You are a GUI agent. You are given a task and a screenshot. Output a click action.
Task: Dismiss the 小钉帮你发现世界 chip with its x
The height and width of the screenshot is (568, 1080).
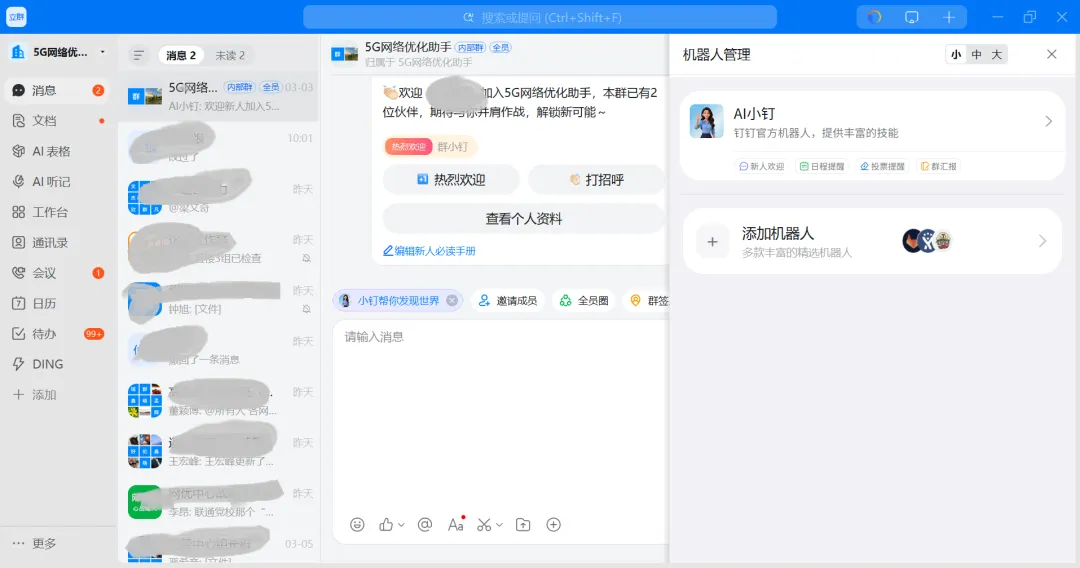click(452, 300)
